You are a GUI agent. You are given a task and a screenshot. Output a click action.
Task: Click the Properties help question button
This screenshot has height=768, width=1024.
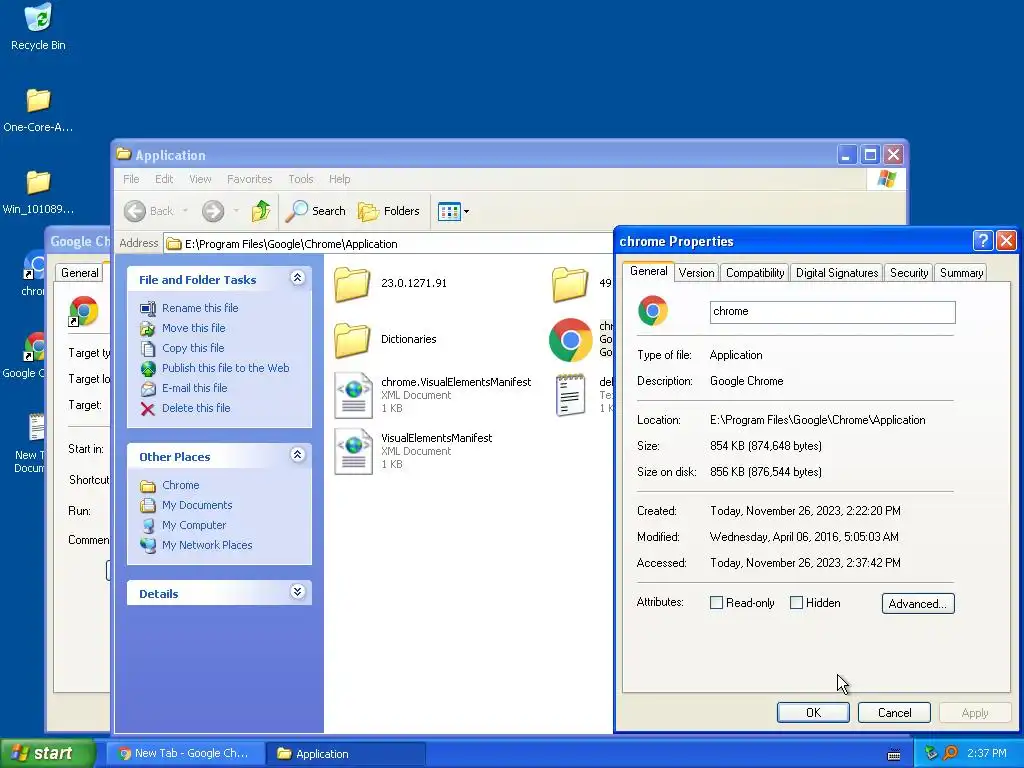point(983,241)
